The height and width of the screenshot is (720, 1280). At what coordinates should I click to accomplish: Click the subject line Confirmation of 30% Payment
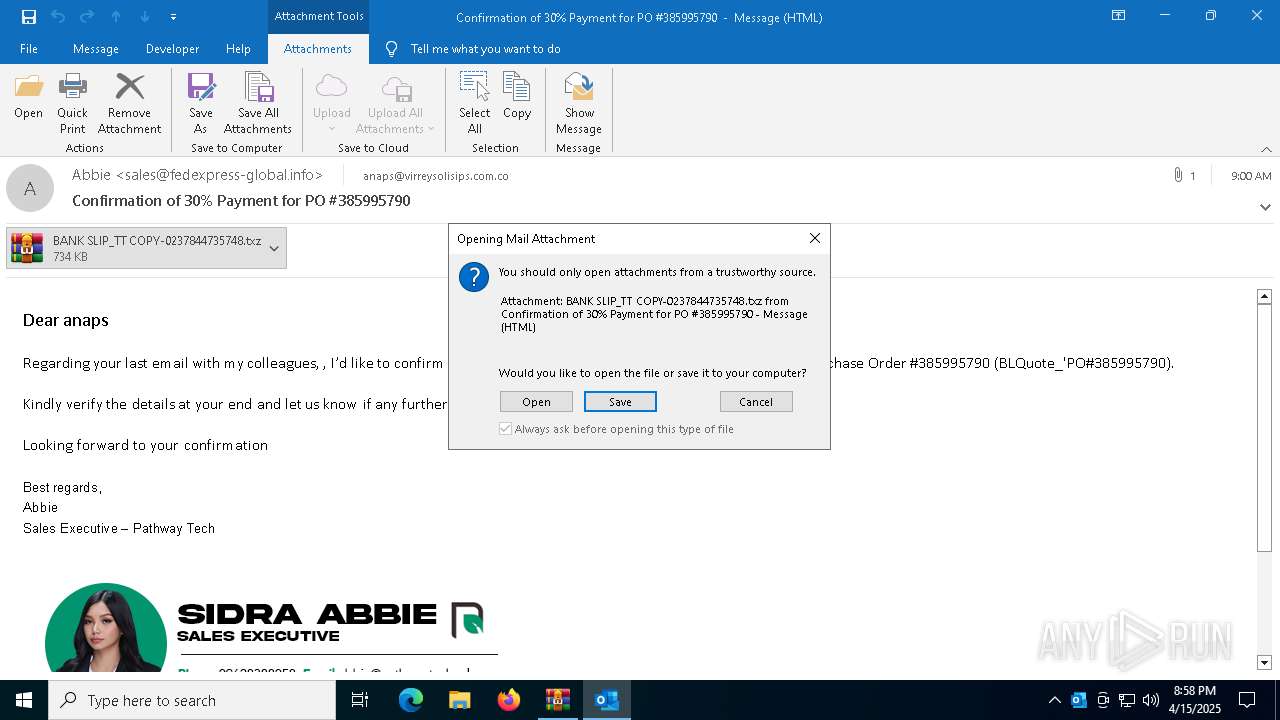tap(241, 201)
